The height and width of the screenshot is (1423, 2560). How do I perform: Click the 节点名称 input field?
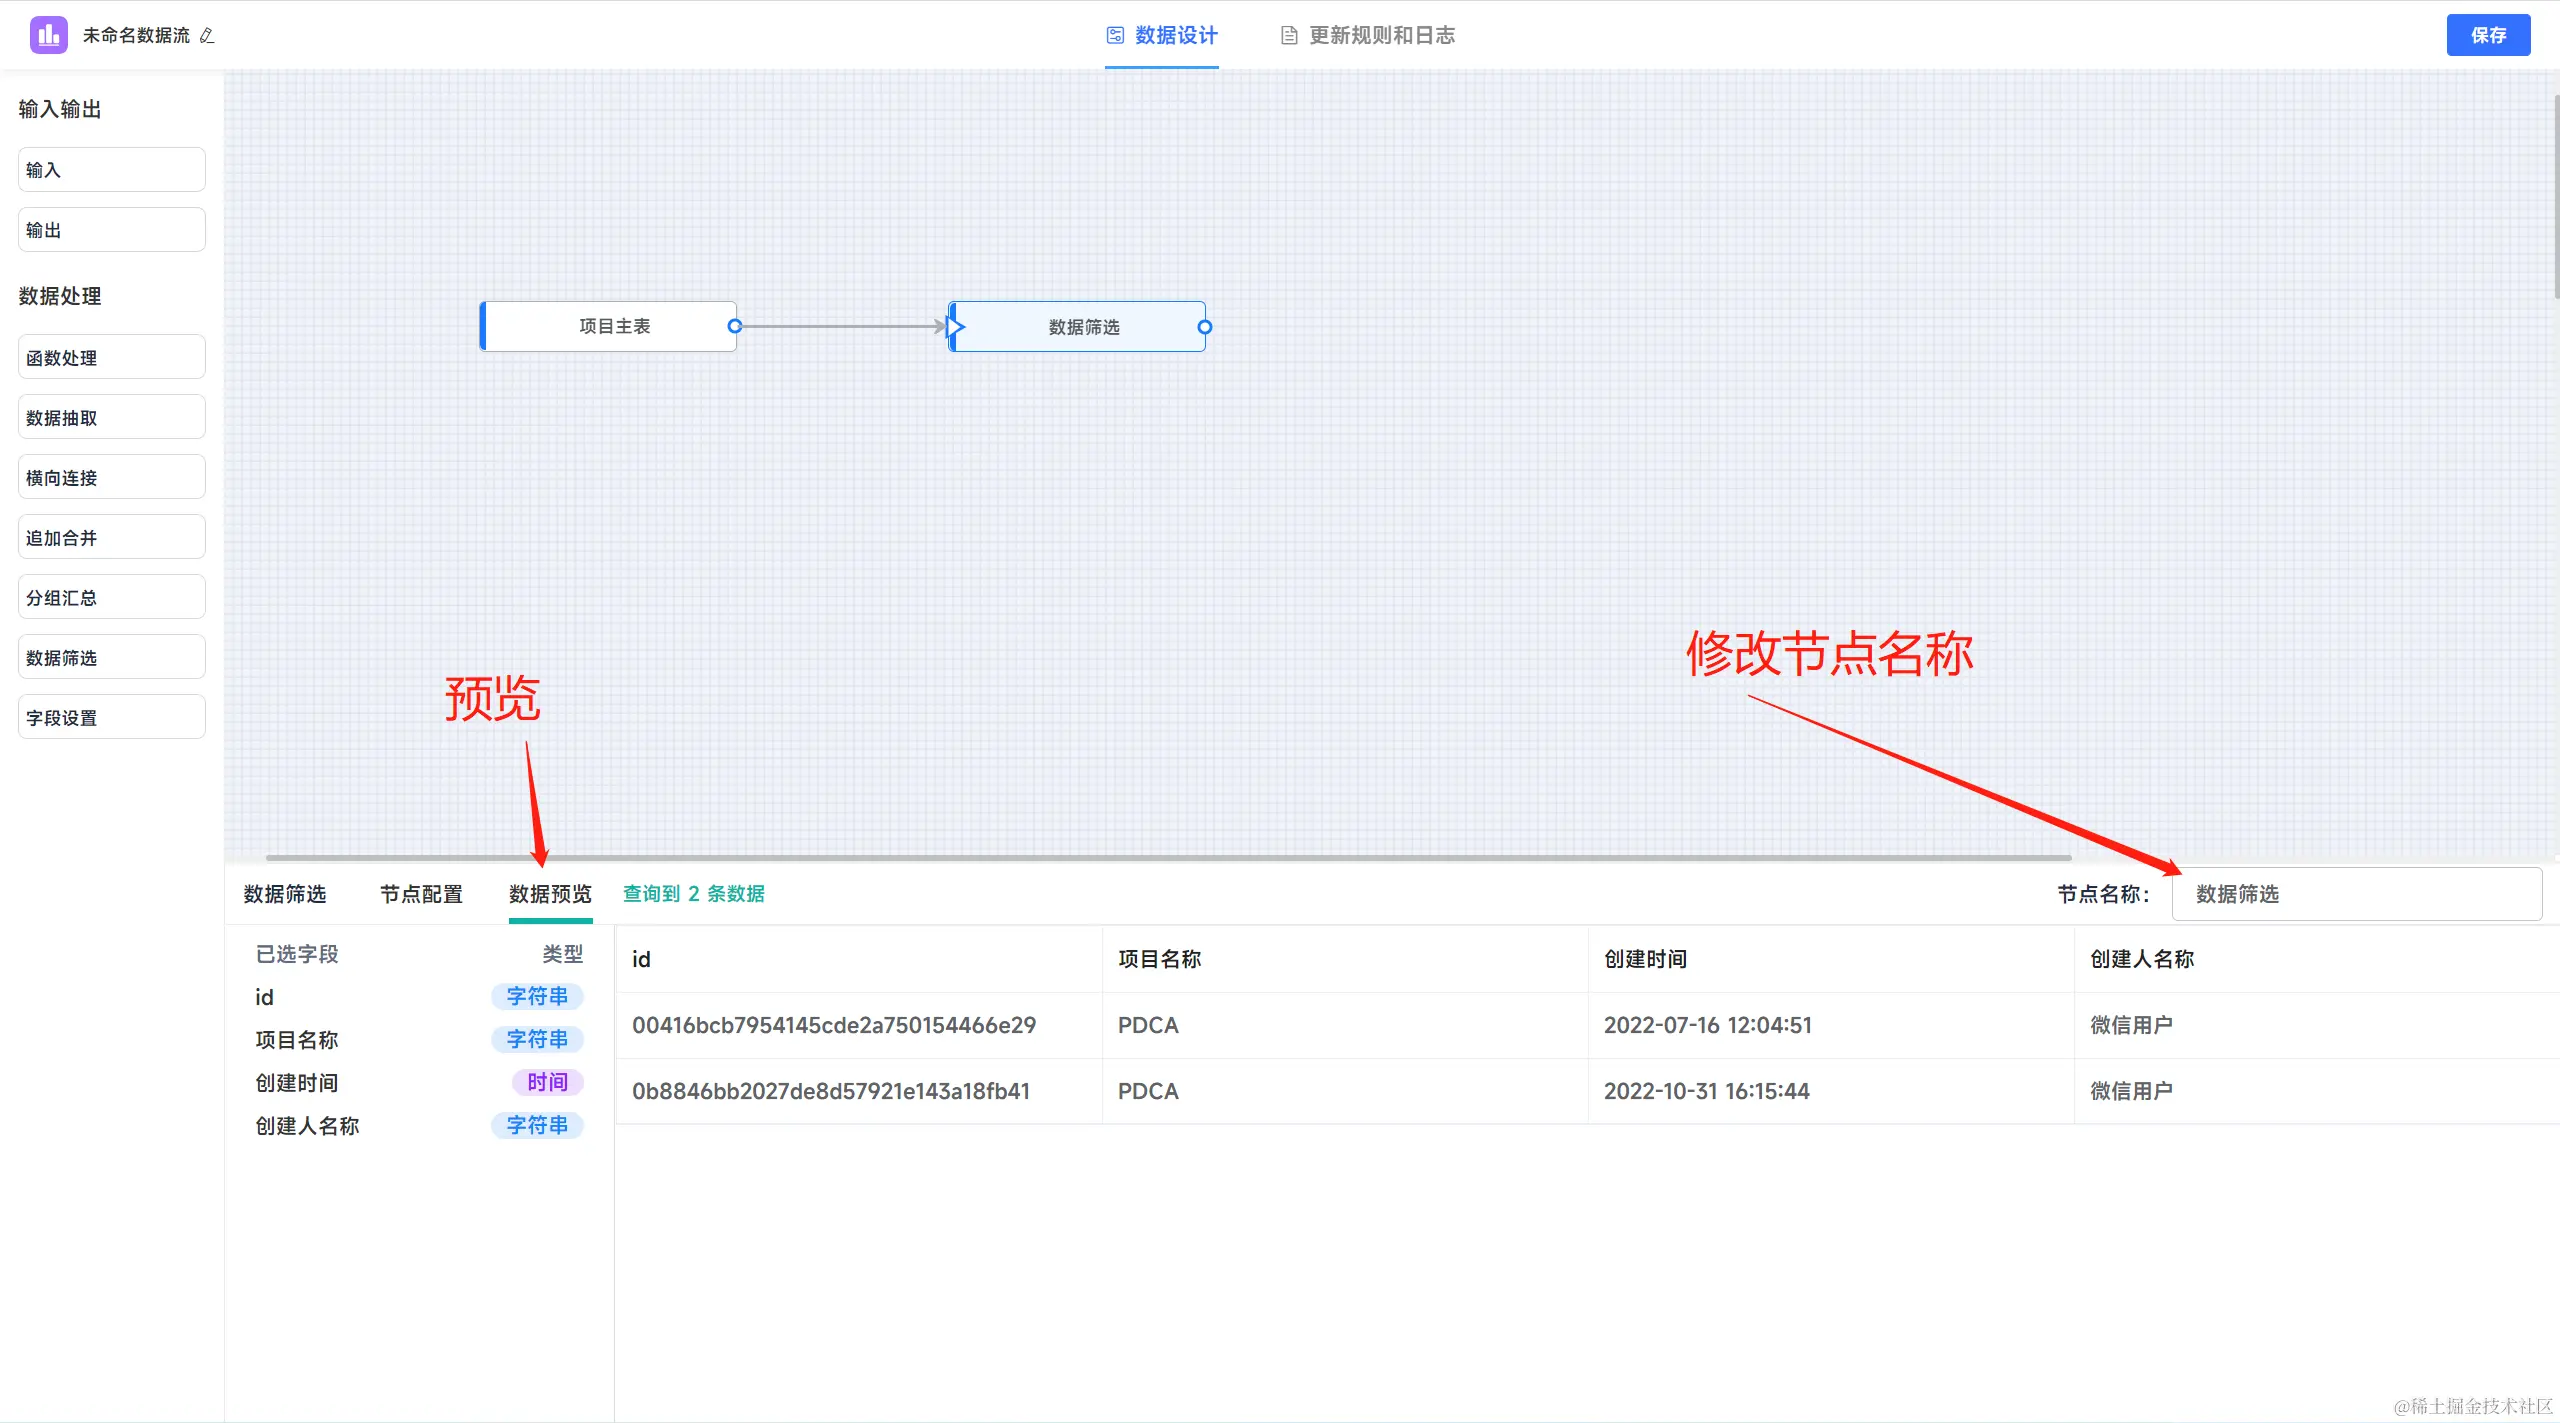2356,894
